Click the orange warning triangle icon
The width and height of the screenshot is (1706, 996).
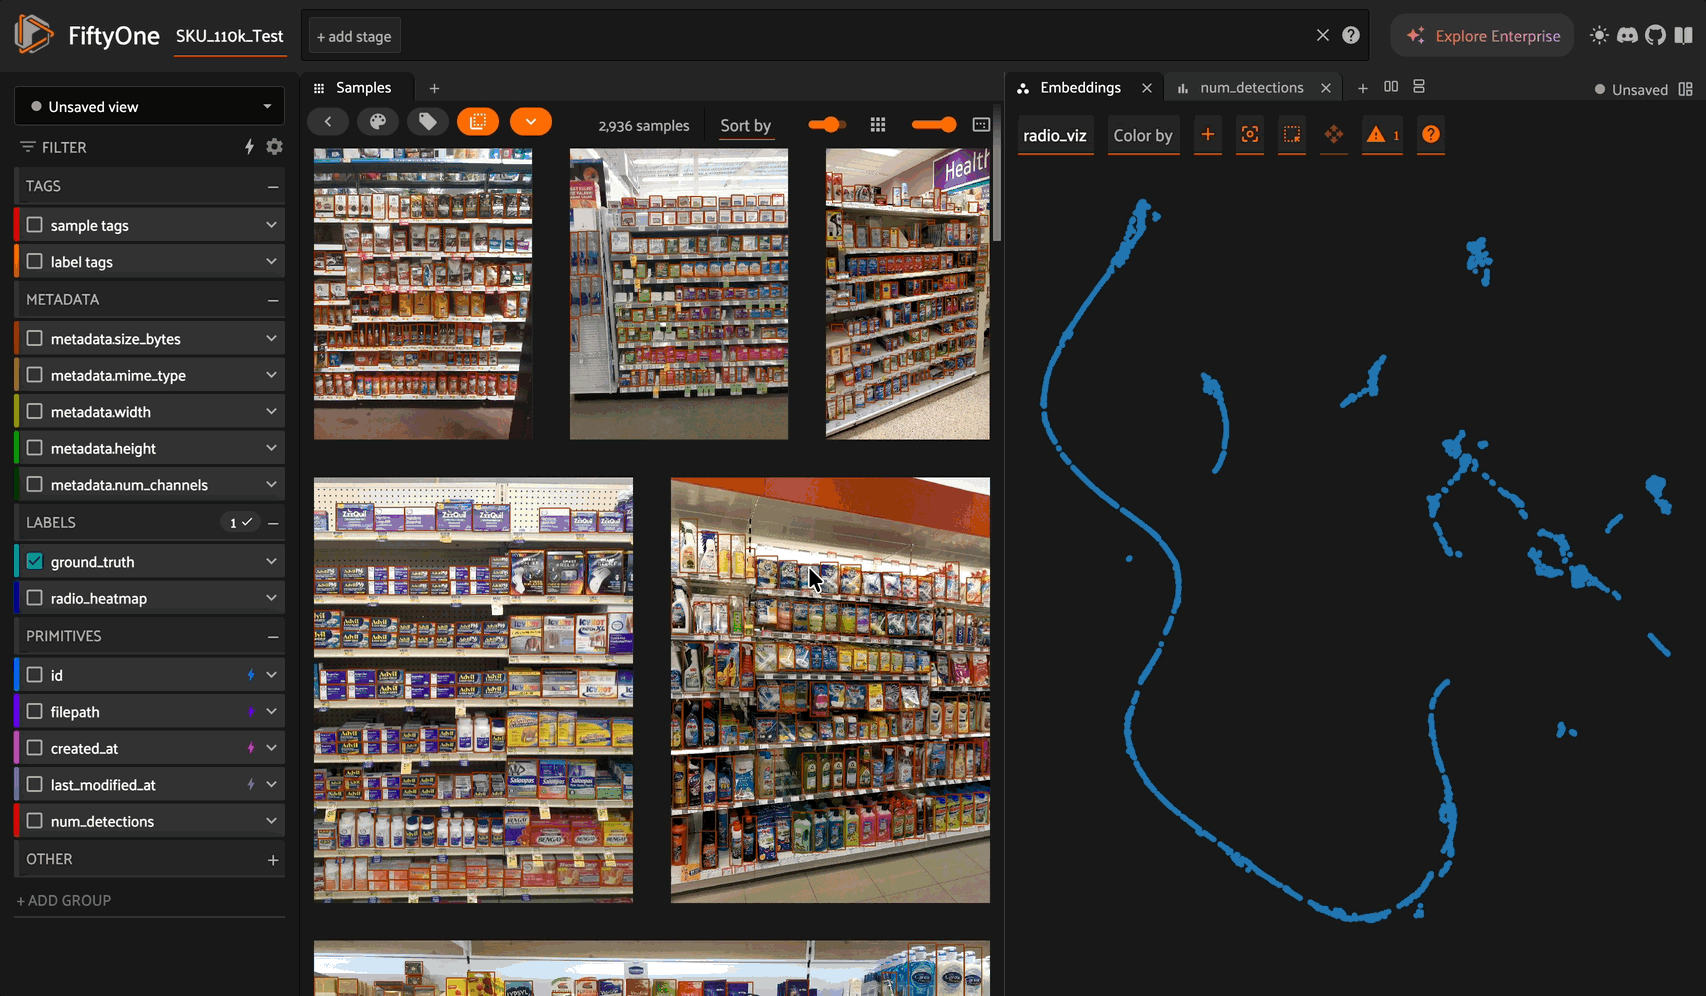coord(1376,135)
